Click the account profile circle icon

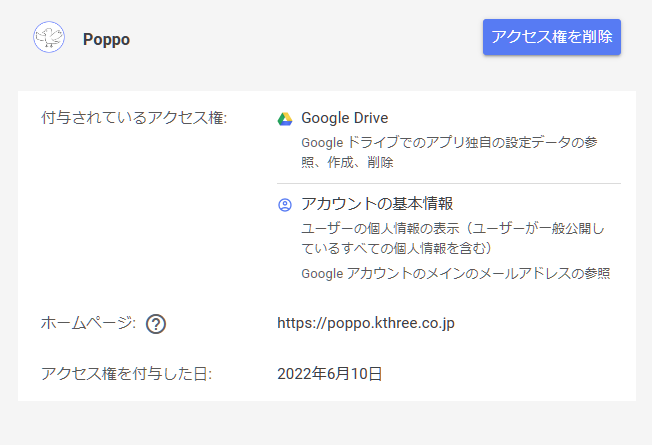tap(285, 205)
